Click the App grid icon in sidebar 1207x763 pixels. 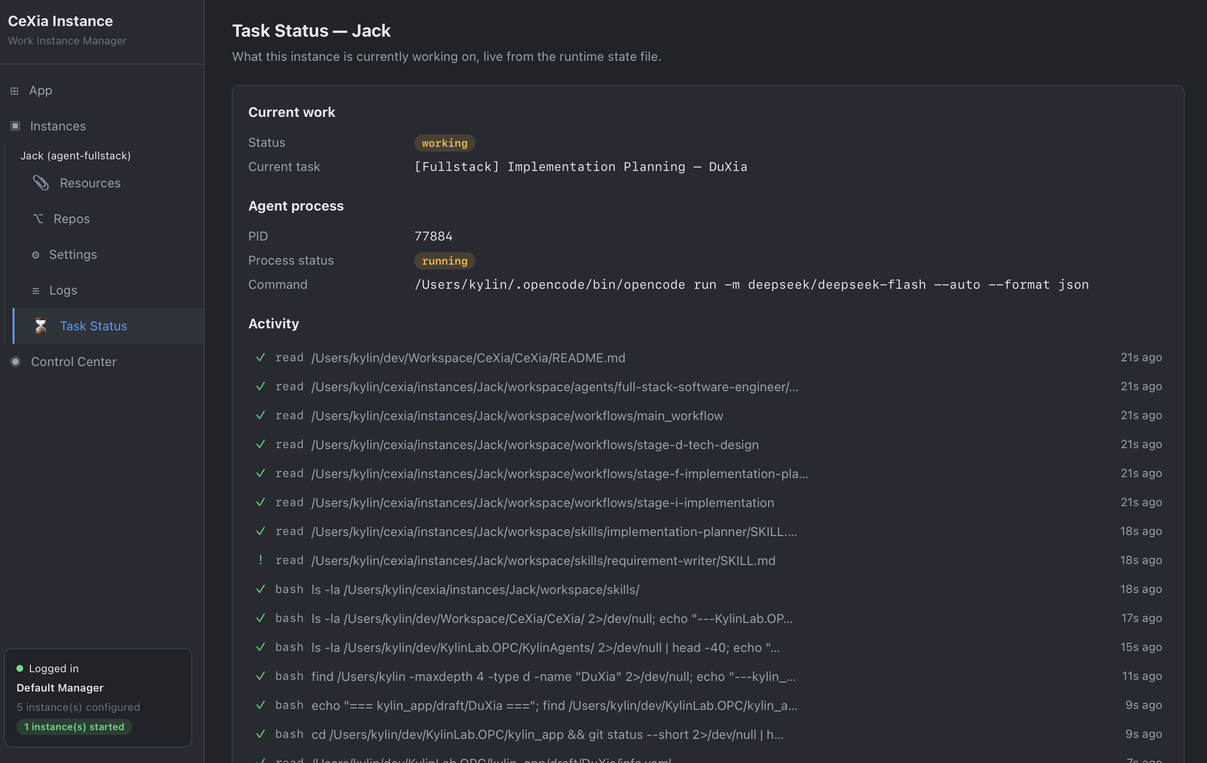click(14, 91)
